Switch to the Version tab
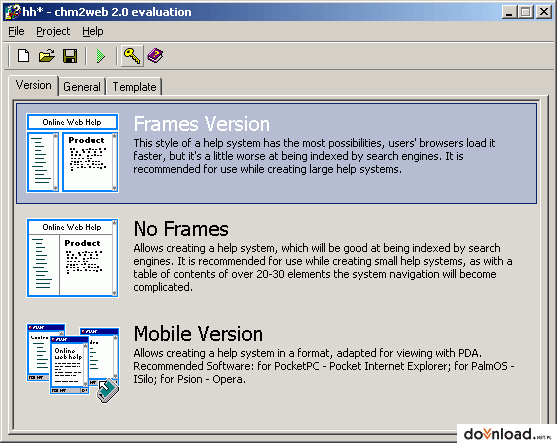Screen dimensions: 557x443 pyautogui.click(x=34, y=86)
